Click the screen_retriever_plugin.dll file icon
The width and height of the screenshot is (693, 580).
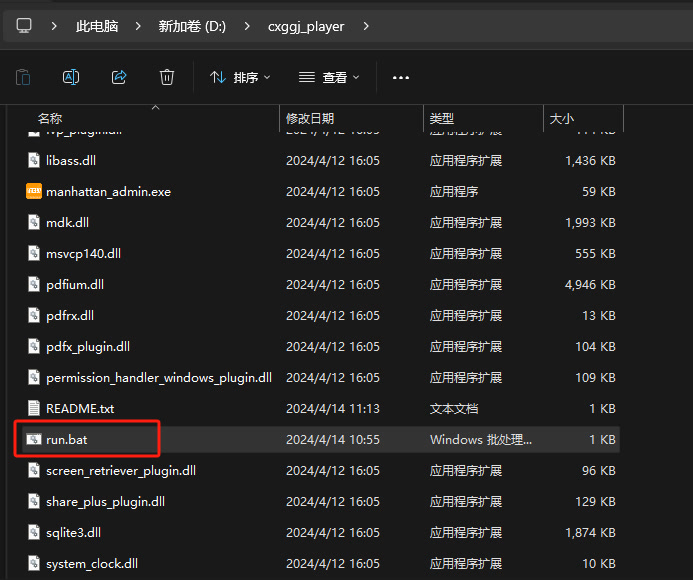34,470
